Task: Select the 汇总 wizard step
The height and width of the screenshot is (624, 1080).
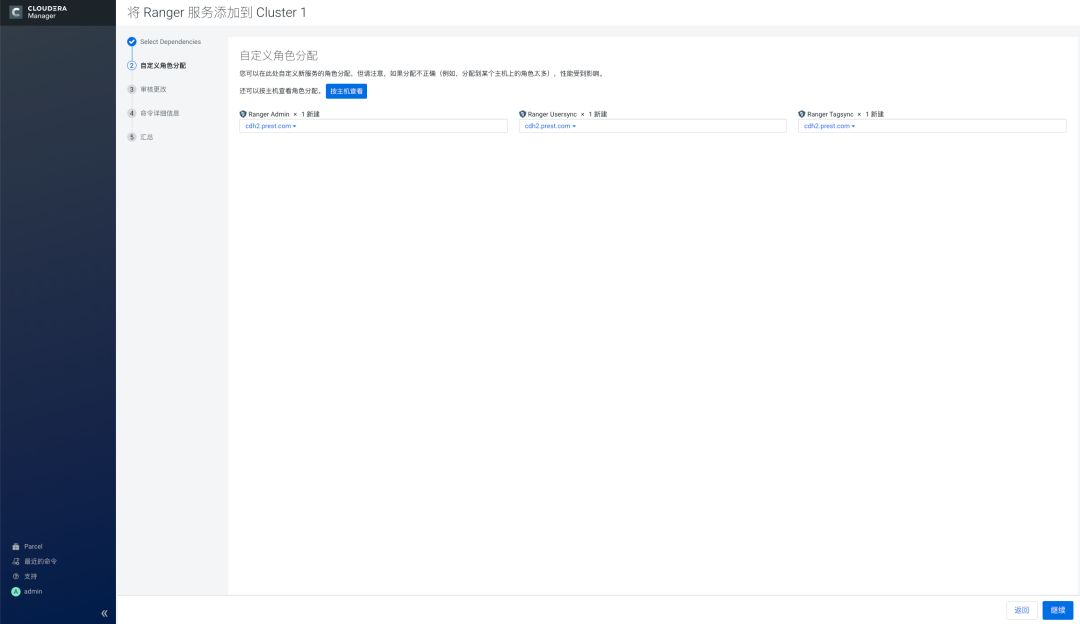Action: click(147, 137)
